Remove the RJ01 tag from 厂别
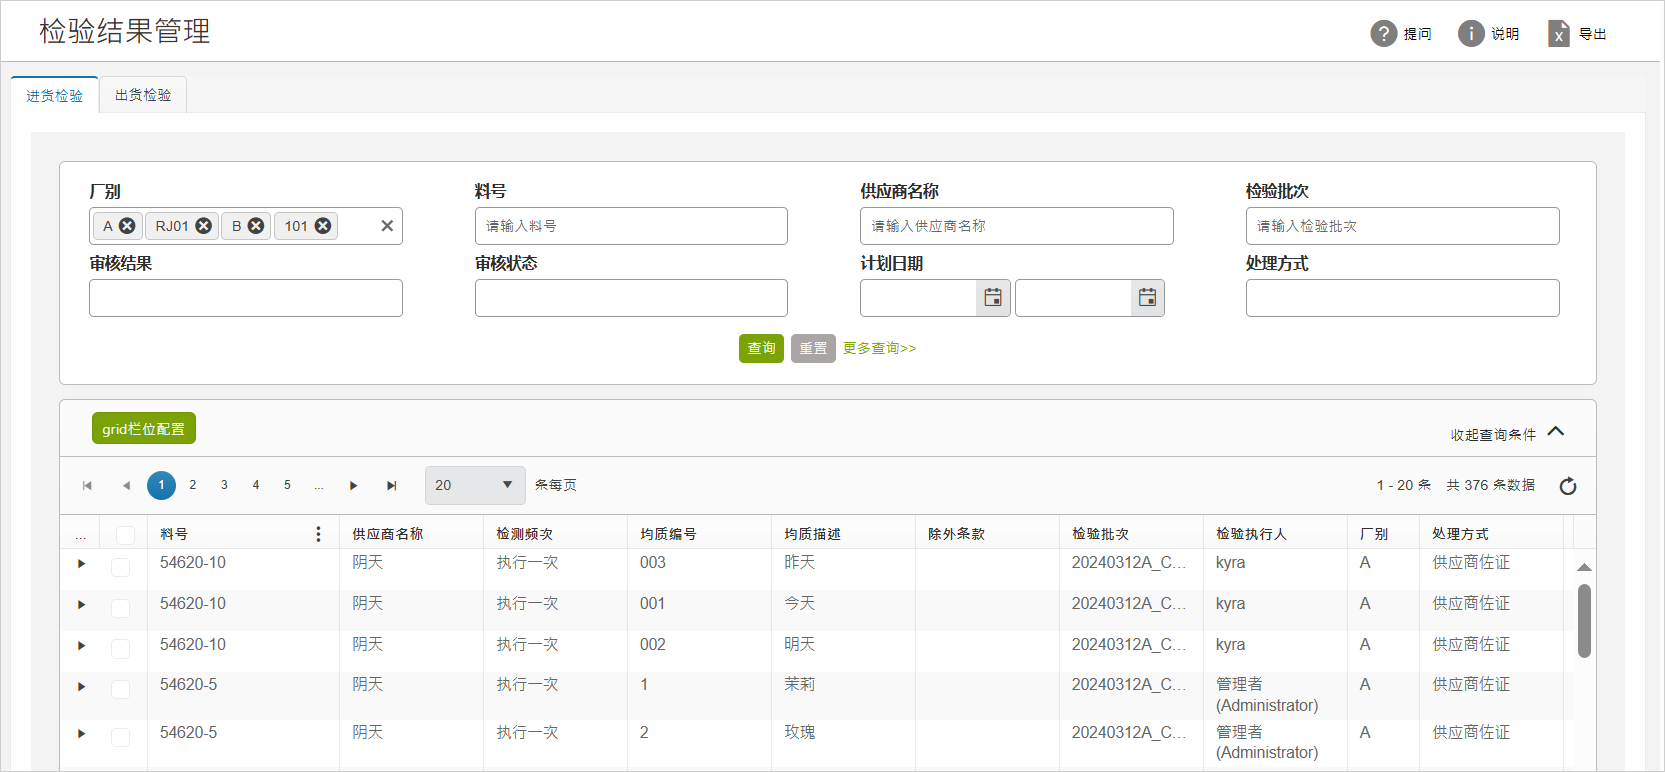 click(x=203, y=226)
